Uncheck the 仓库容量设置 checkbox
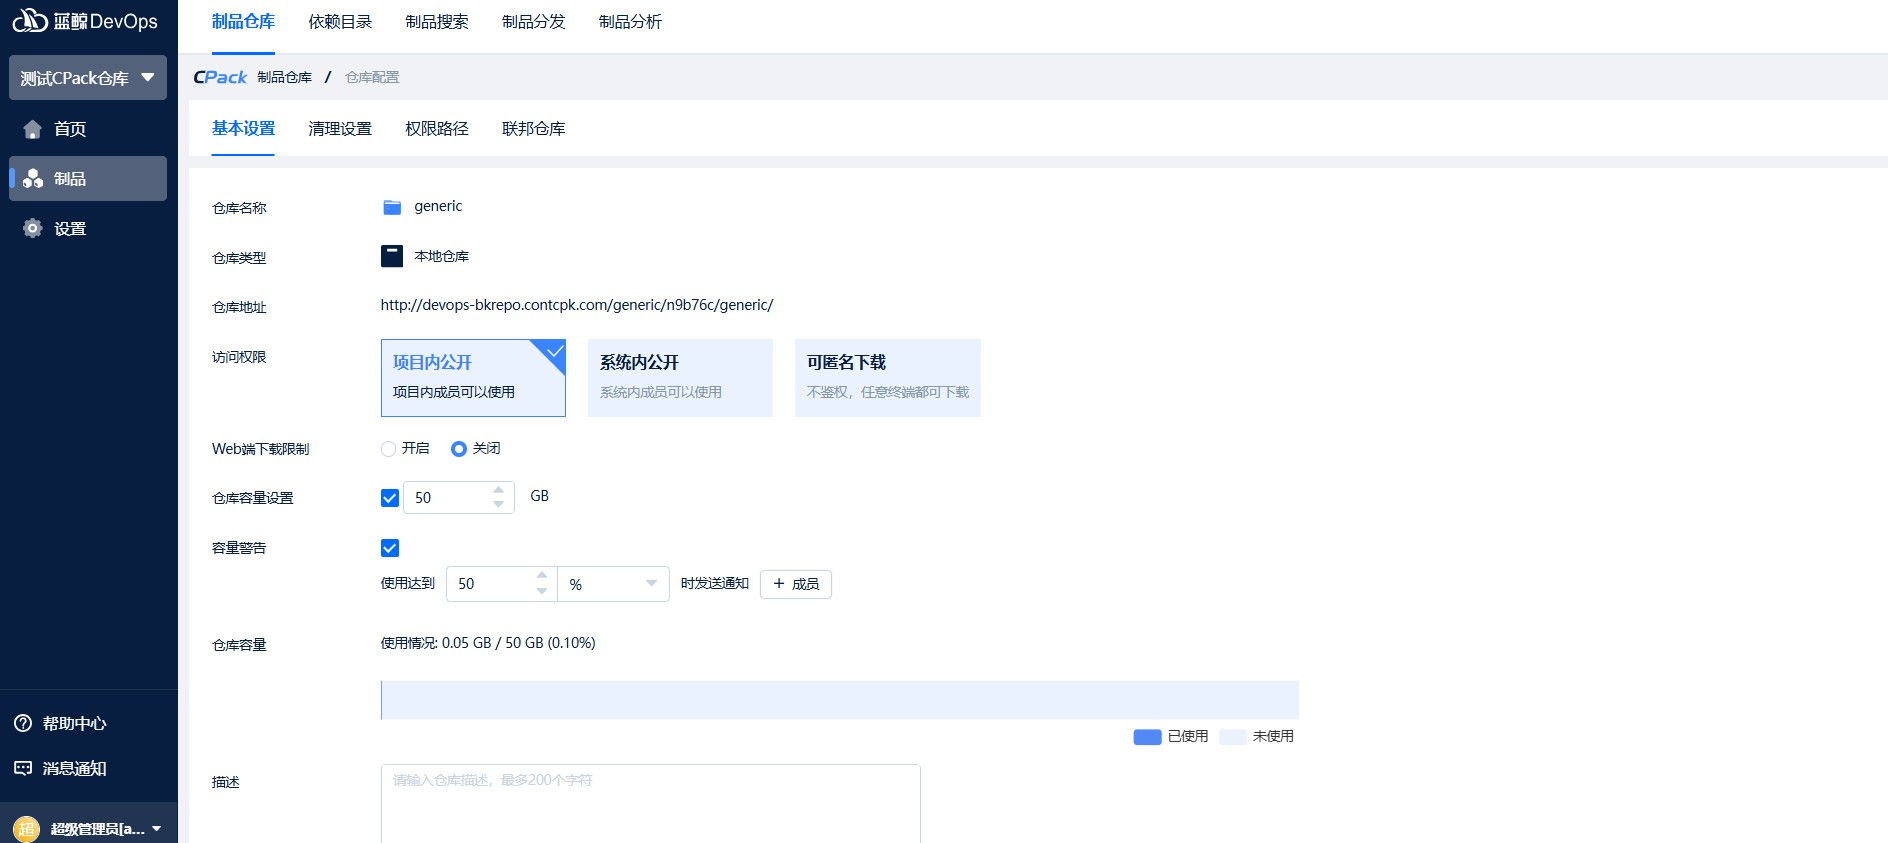Viewport: 1888px width, 843px height. point(390,498)
